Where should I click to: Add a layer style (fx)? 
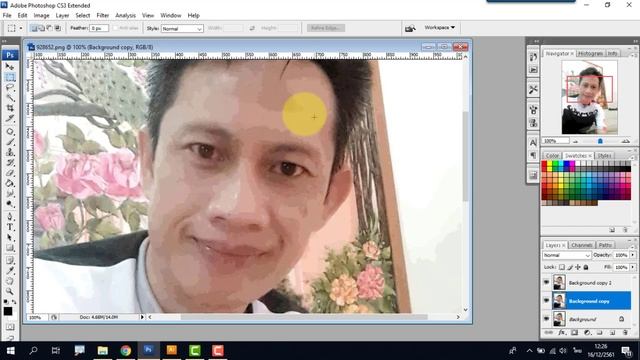pos(562,333)
